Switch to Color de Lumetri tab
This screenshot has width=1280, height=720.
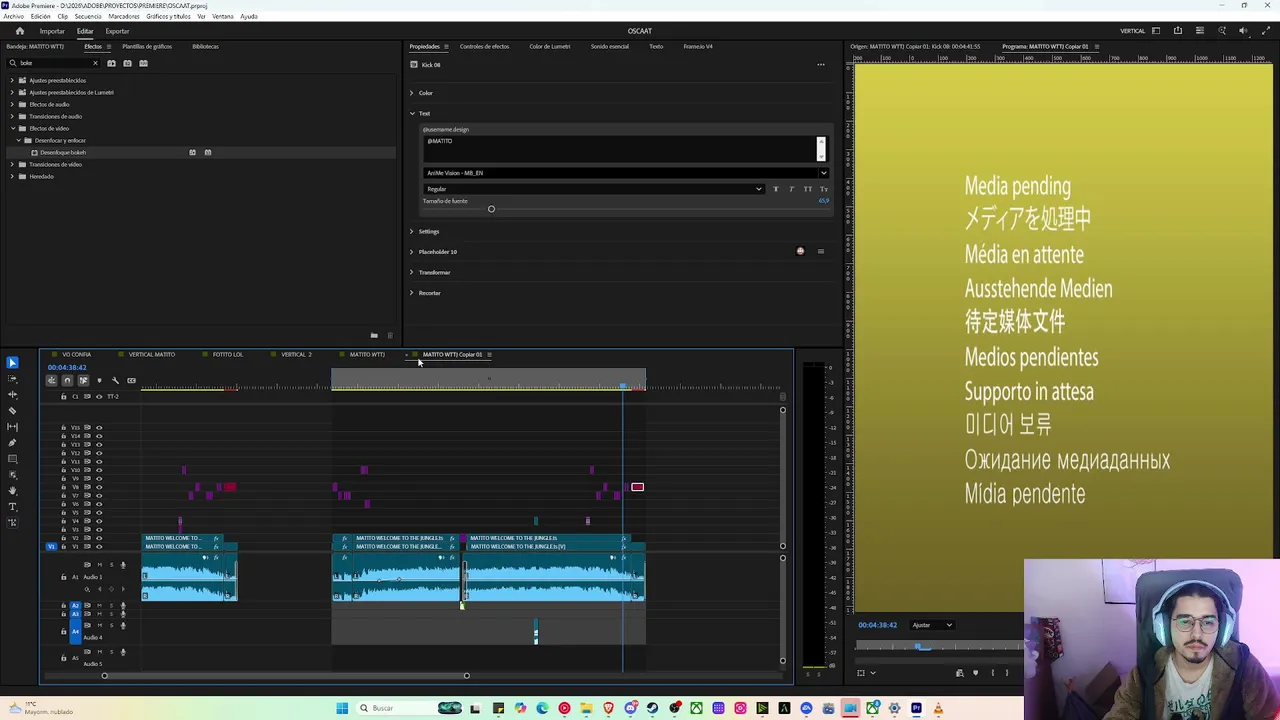[550, 46]
